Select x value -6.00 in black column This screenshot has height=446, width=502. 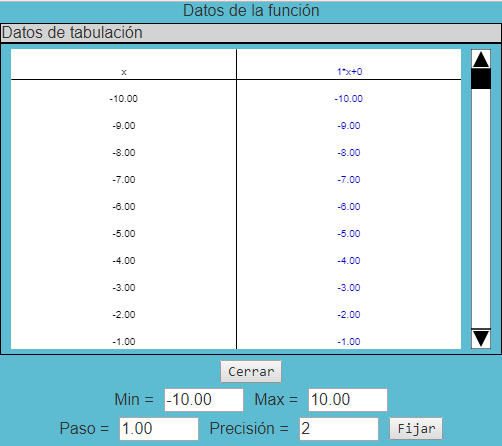pyautogui.click(x=124, y=207)
